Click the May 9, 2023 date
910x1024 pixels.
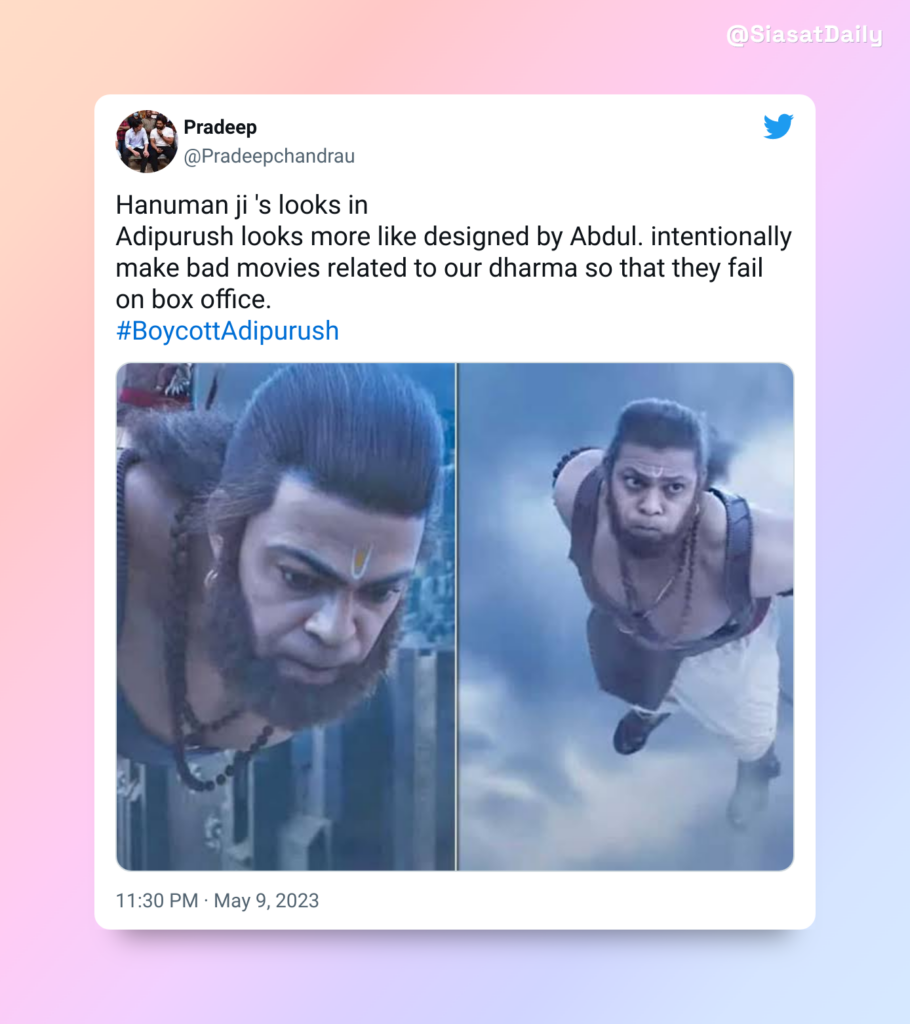tap(267, 901)
